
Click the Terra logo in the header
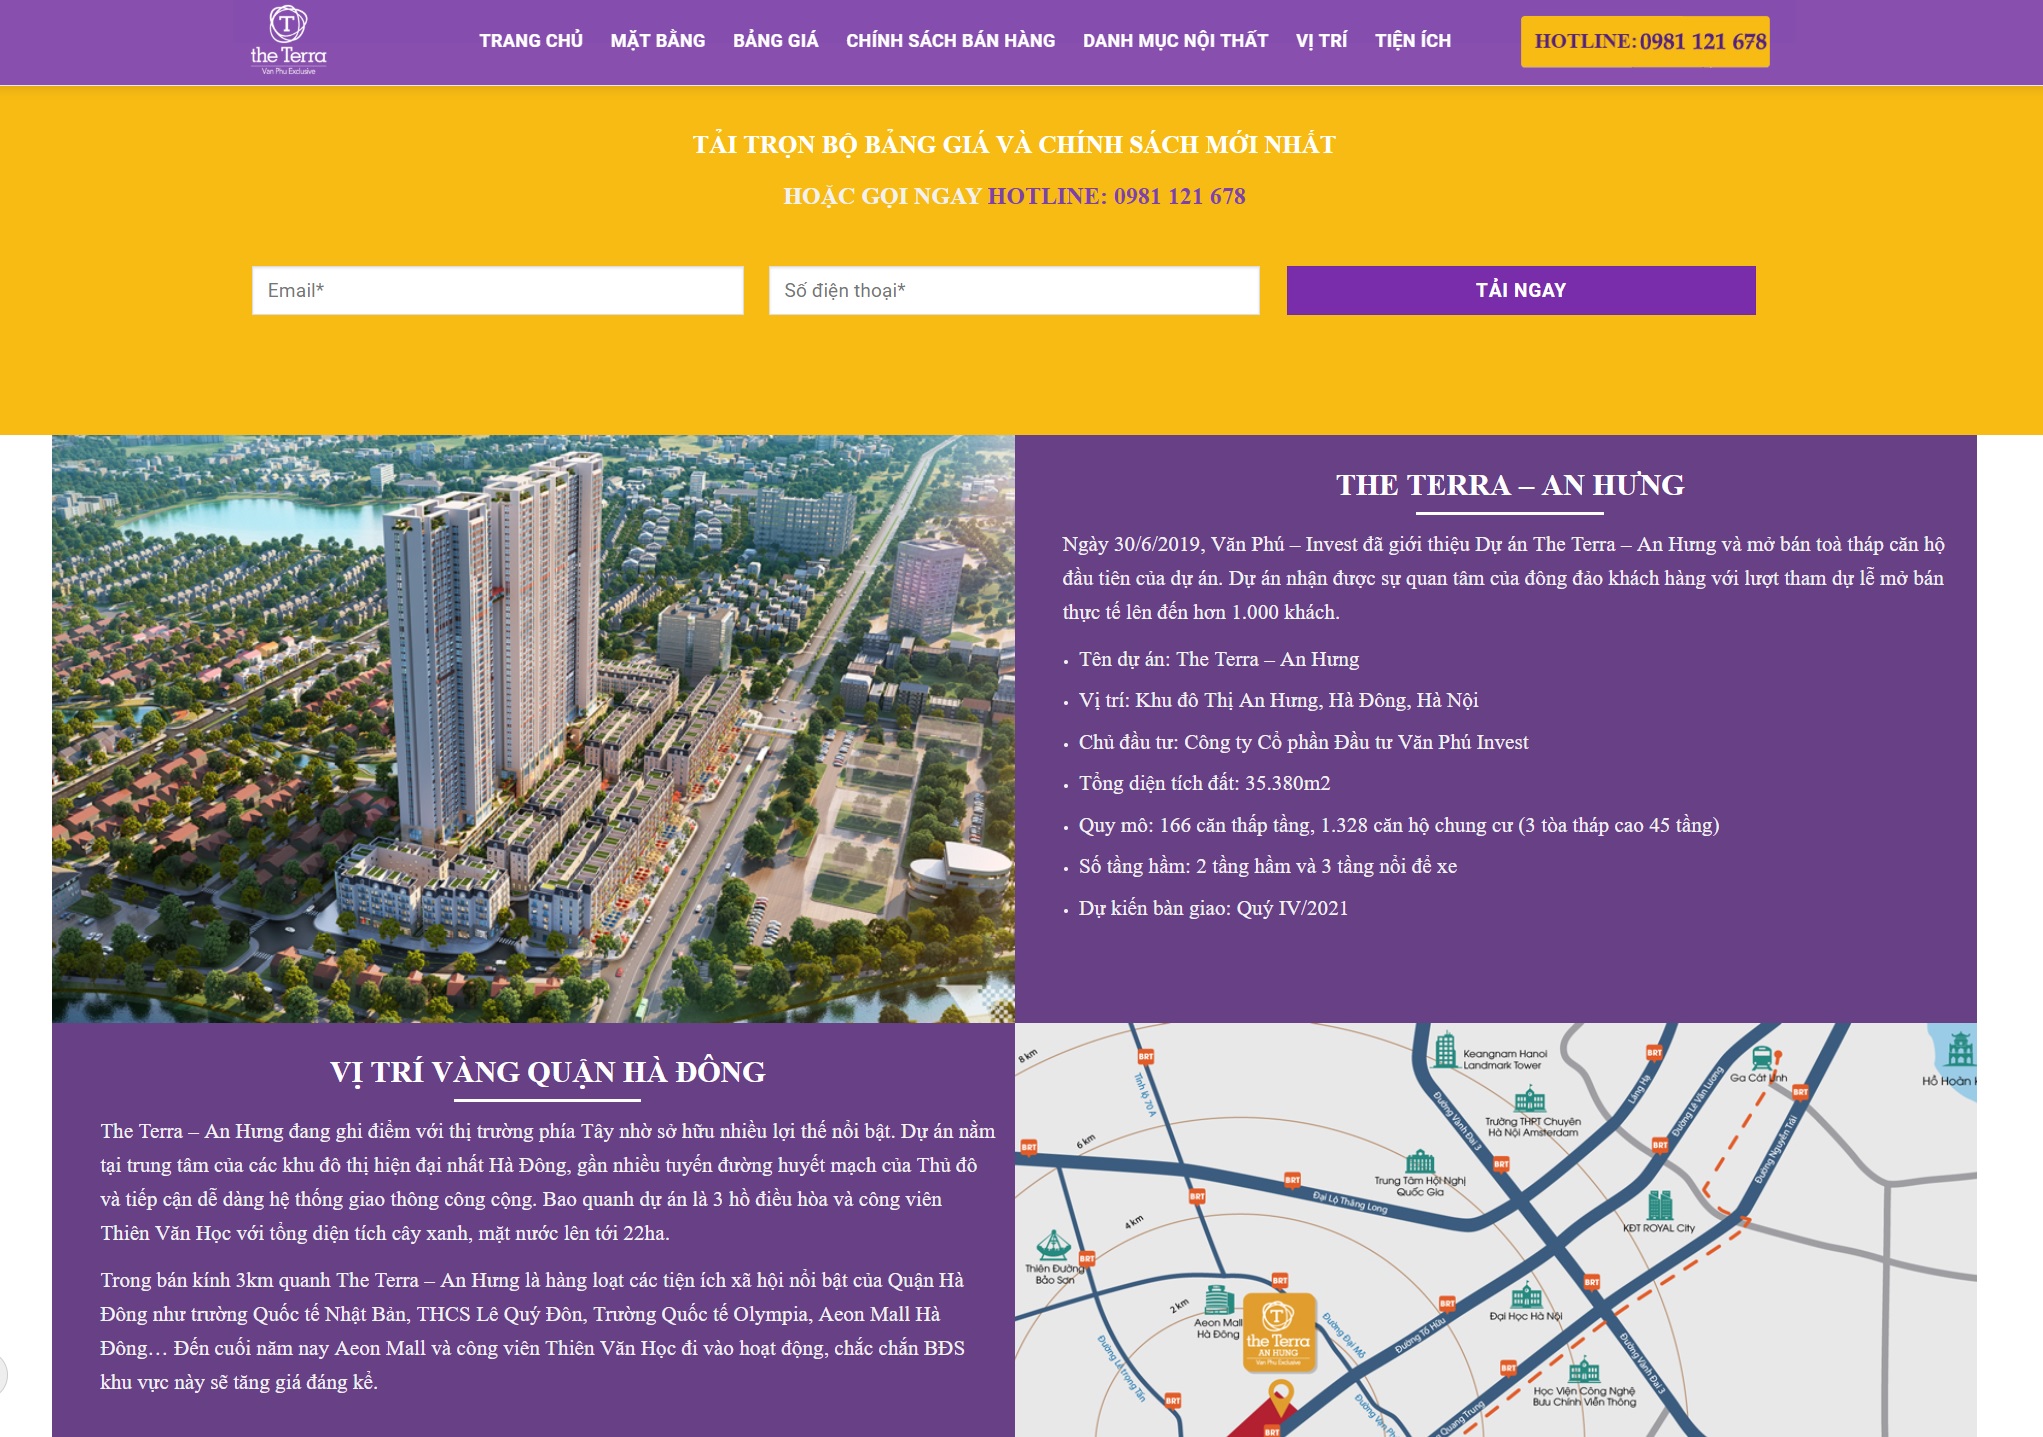coord(288,41)
